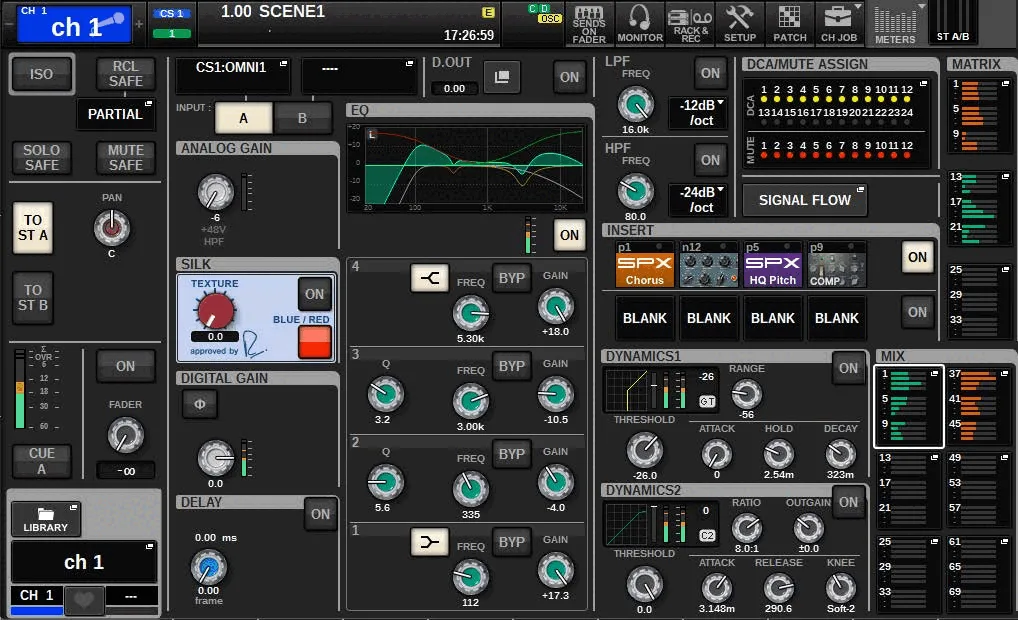Click the ISO isolate button

(42, 74)
